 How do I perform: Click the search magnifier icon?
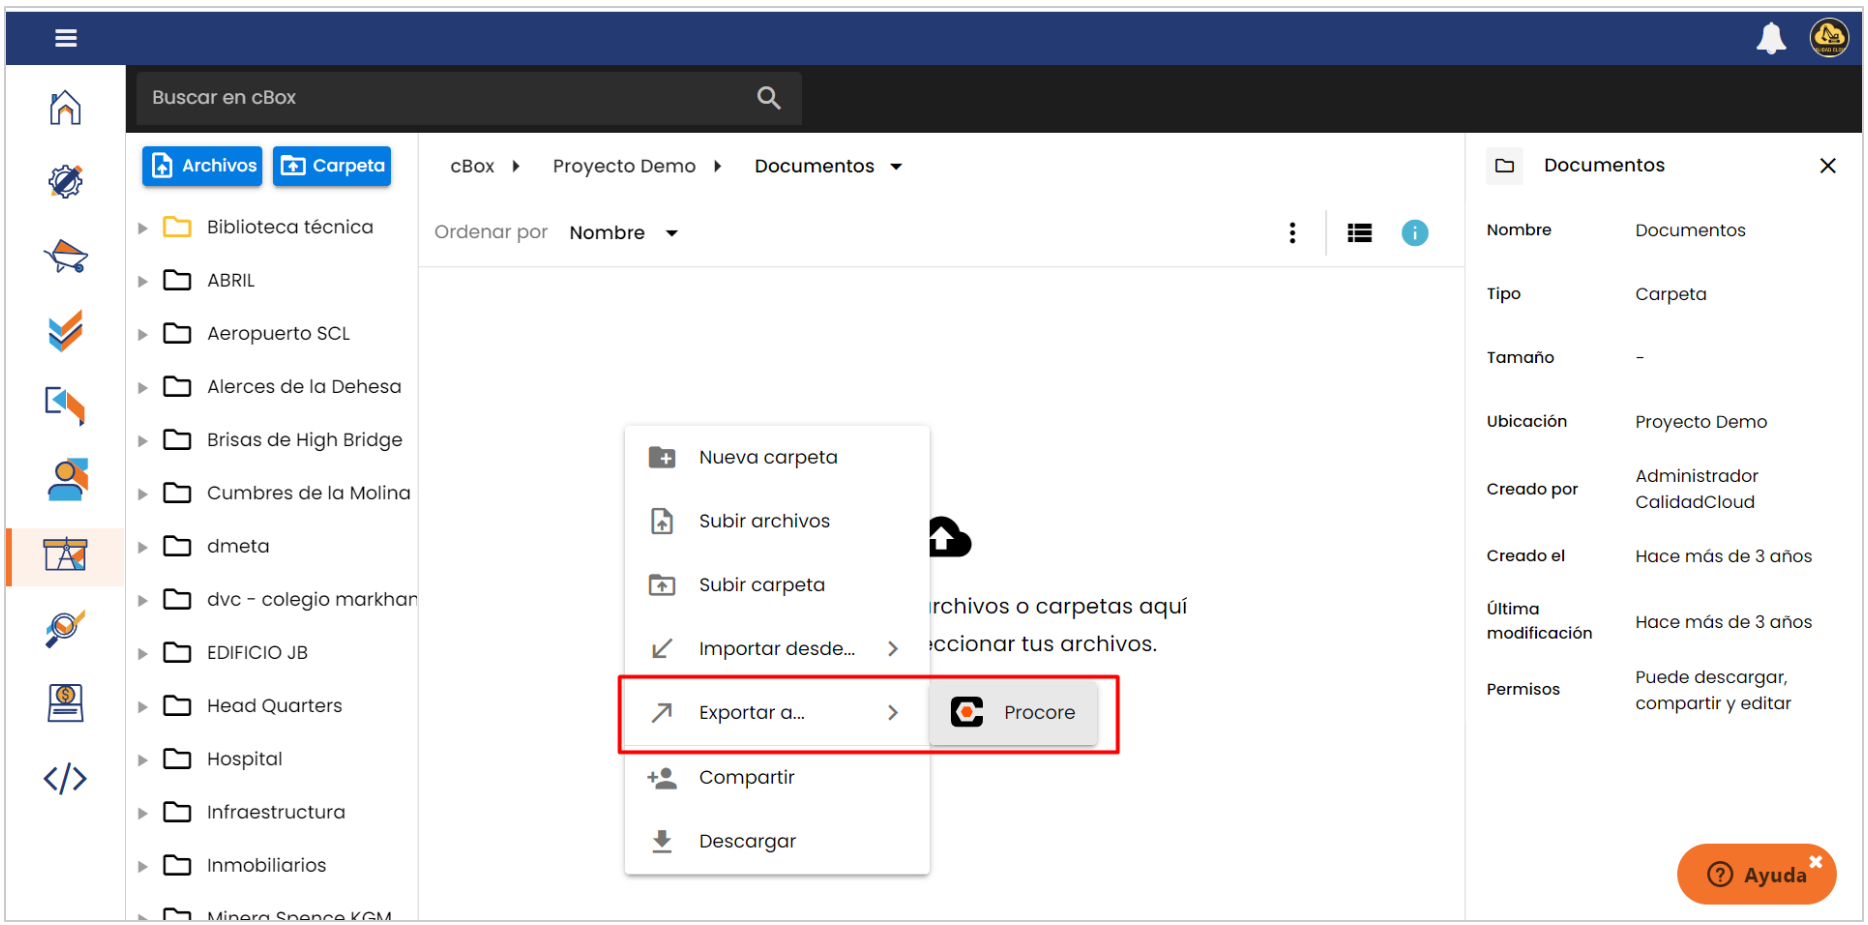(x=768, y=98)
